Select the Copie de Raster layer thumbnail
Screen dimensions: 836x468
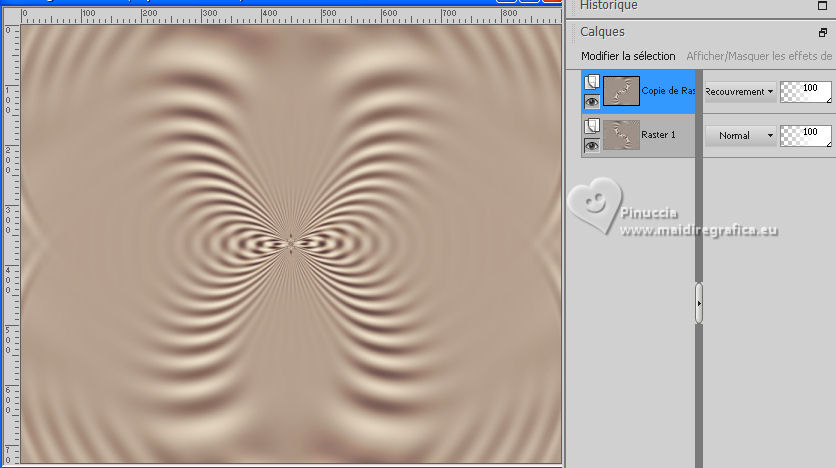tap(621, 91)
